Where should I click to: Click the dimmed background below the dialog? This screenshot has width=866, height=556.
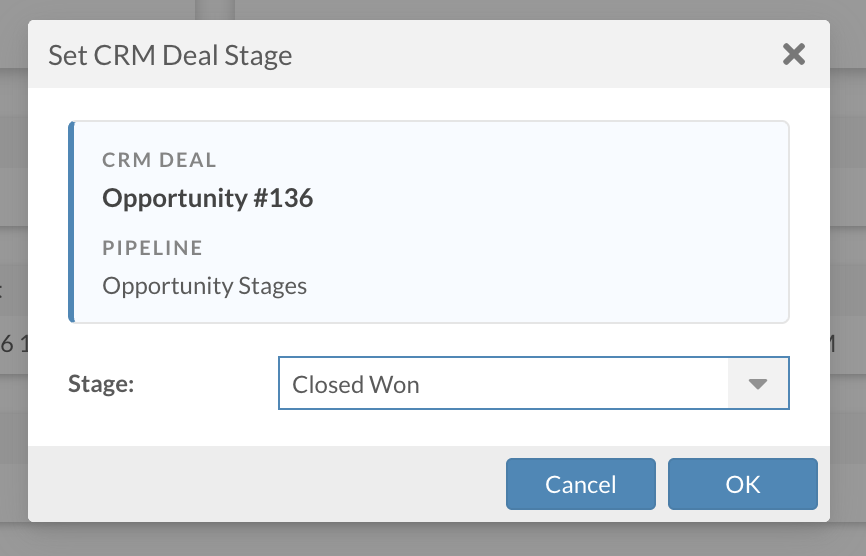click(430, 540)
